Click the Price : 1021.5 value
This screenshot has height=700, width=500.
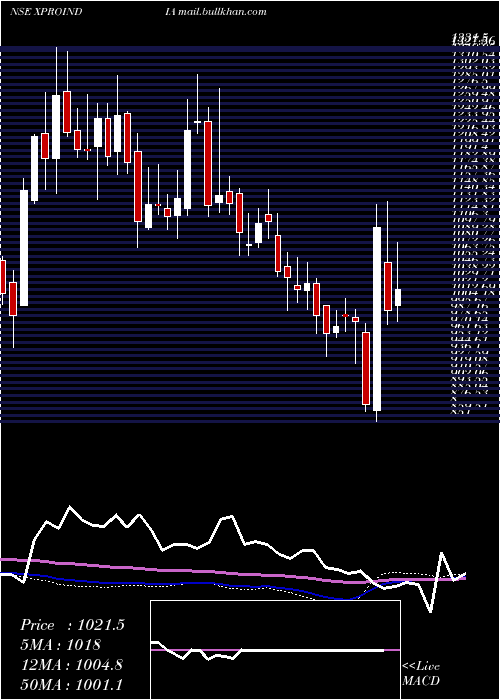72,625
